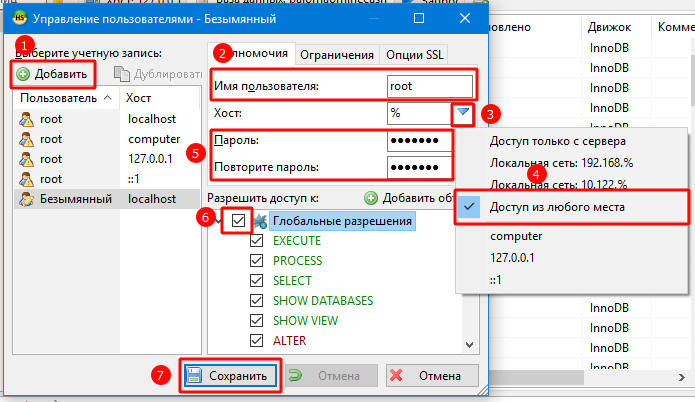Click the greyed-out Отмена undo button

click(x=331, y=375)
